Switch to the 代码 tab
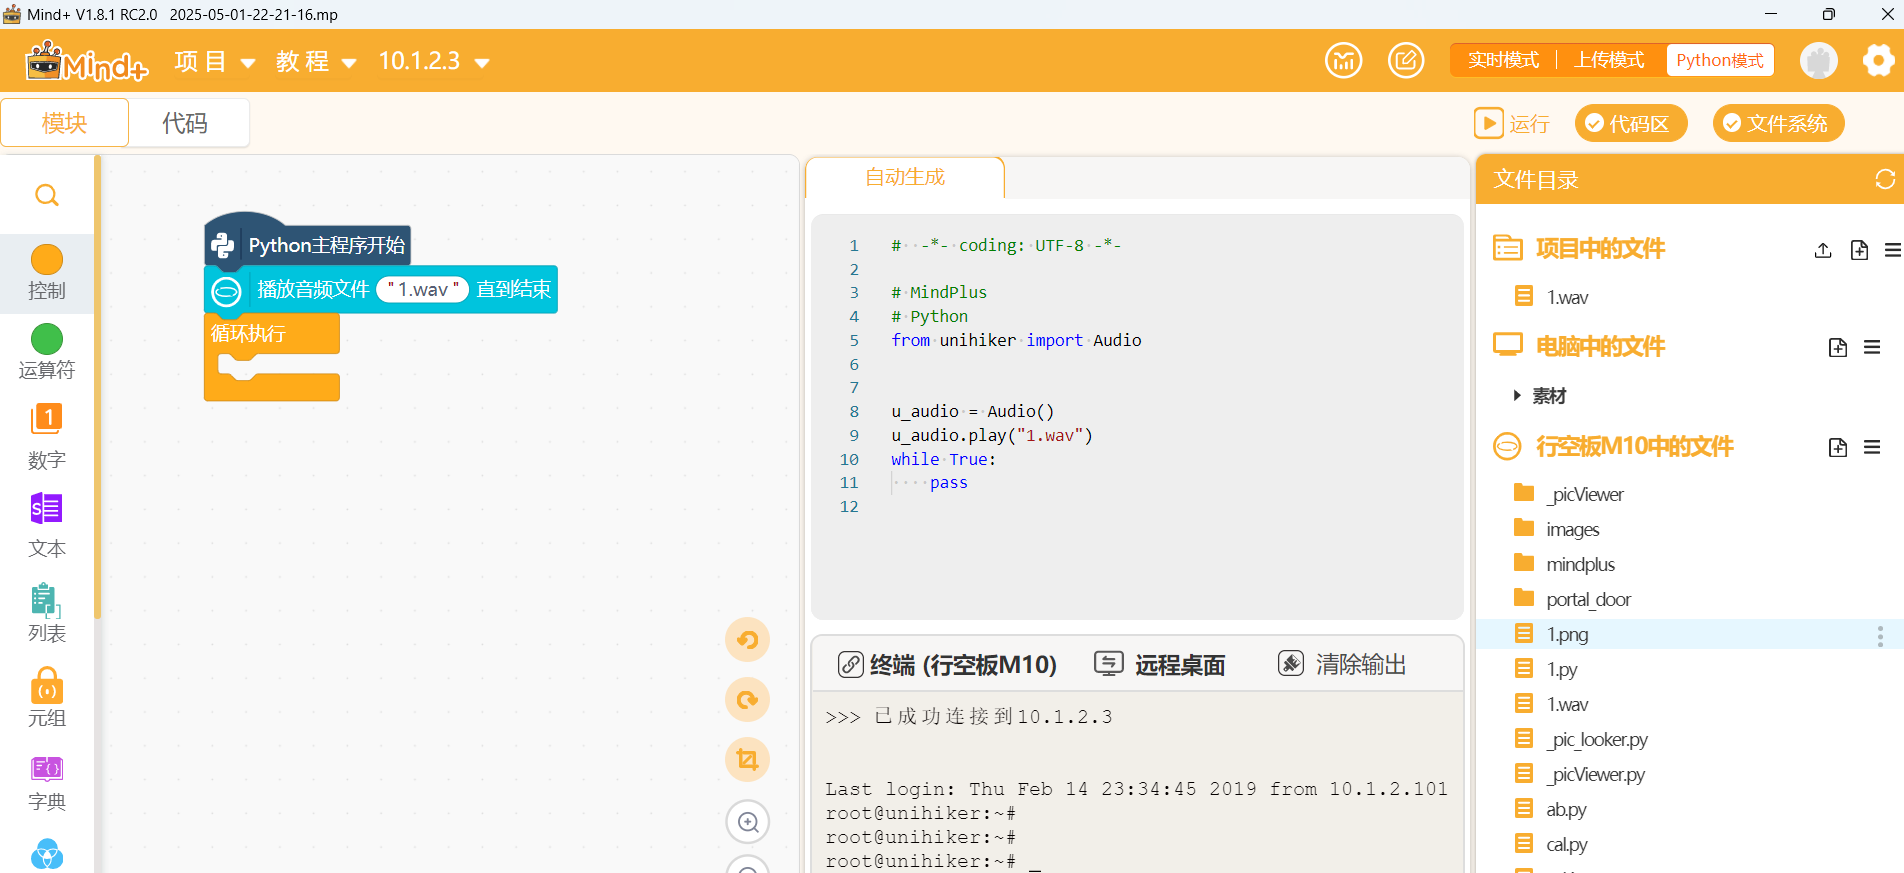 186,123
